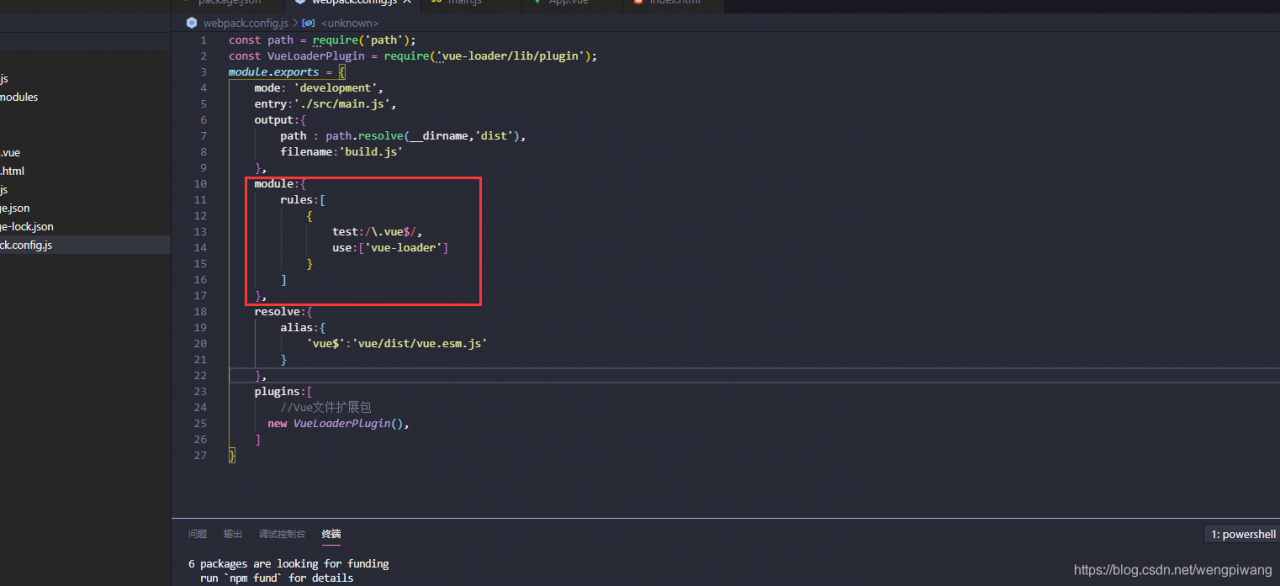Open the .vue file in explorer
Viewport: 1280px width, 586px height.
(x=10, y=153)
